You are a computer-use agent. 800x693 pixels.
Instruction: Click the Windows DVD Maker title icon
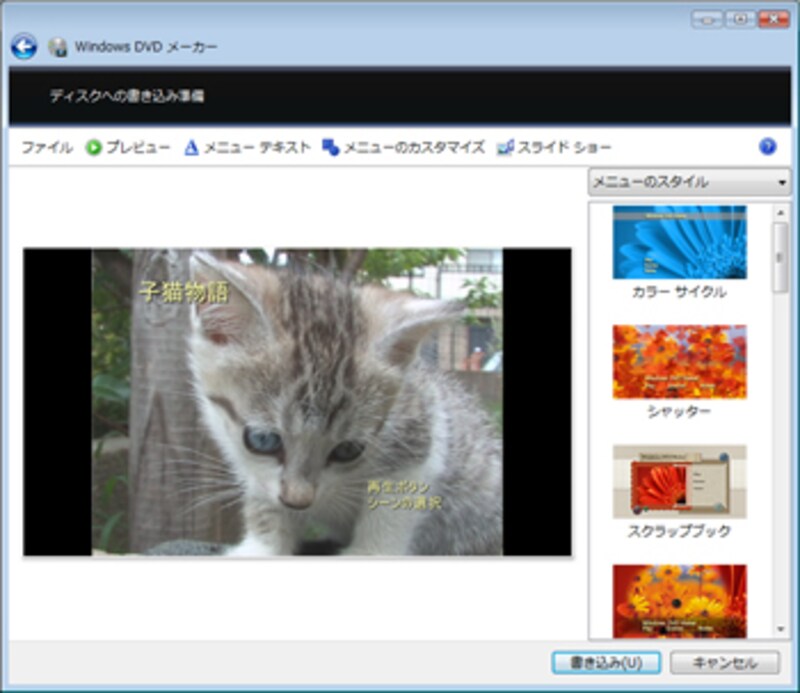[x=58, y=47]
